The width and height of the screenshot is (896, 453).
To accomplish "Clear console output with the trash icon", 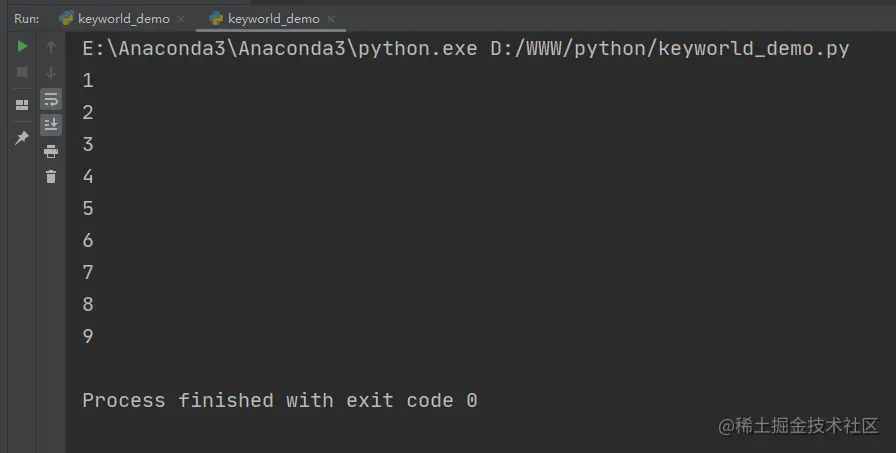I will pyautogui.click(x=51, y=177).
